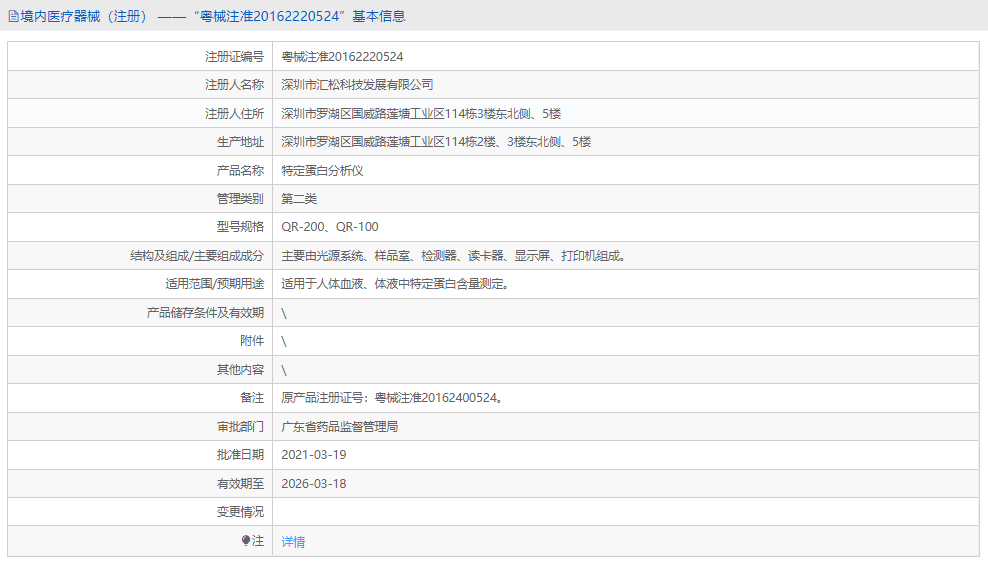Click the document icon beside the page title
The image size is (988, 565).
pos(13,17)
